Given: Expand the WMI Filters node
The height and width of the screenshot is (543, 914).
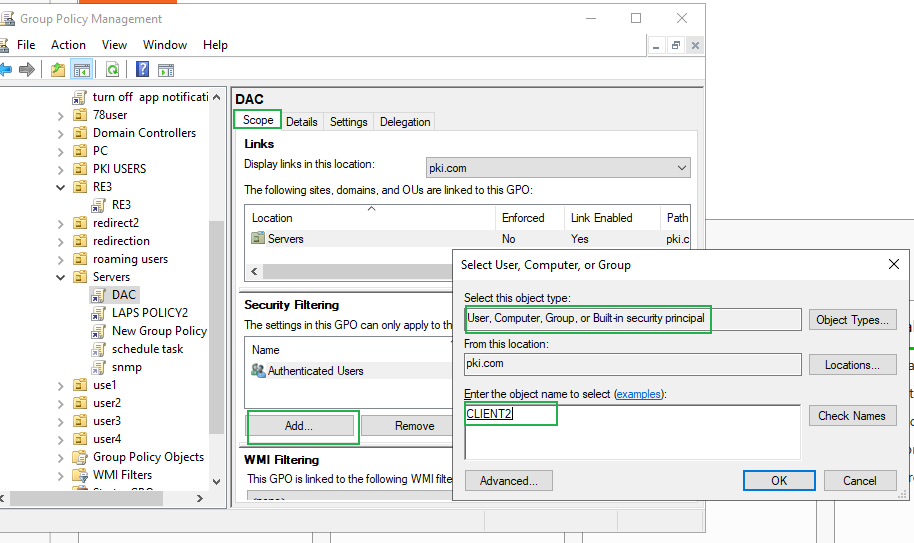Looking at the screenshot, I should (x=61, y=476).
